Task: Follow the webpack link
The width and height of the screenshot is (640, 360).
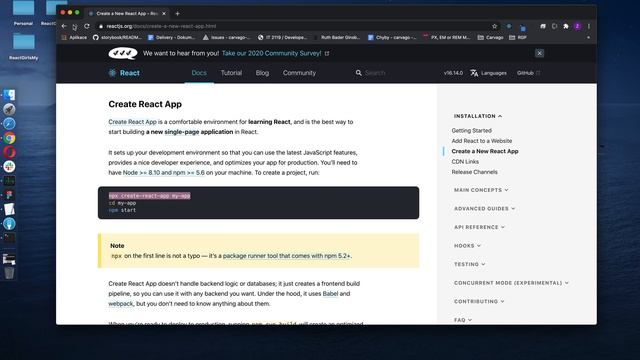Action: coord(121,304)
